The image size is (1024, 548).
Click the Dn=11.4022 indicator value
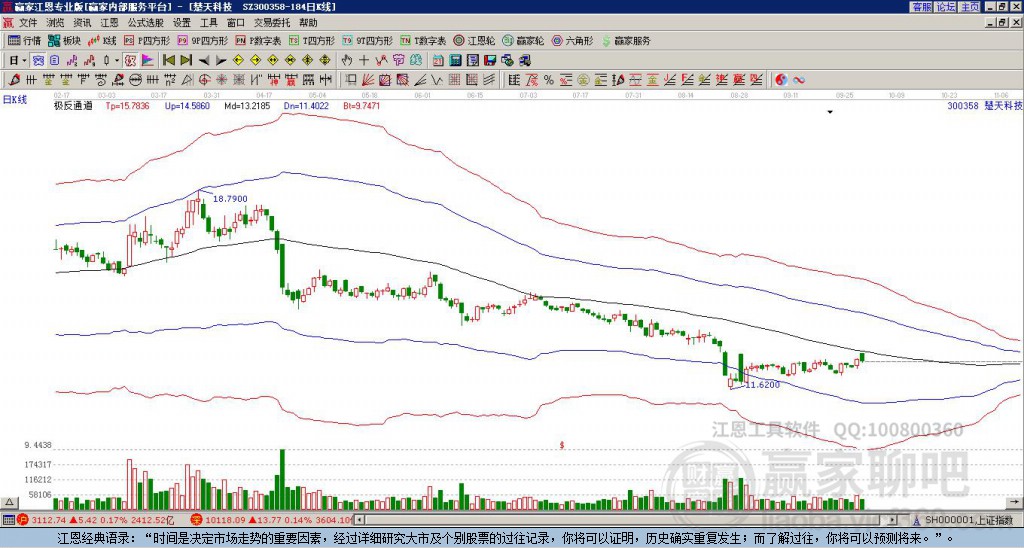[306, 105]
